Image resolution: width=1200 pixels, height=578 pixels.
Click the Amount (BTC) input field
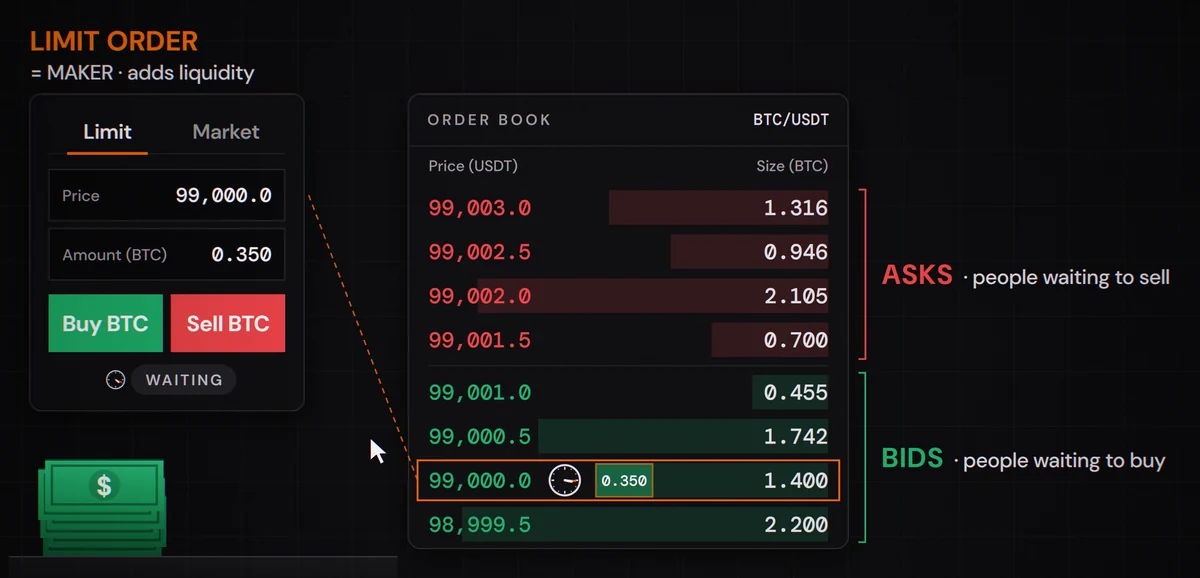click(x=167, y=255)
